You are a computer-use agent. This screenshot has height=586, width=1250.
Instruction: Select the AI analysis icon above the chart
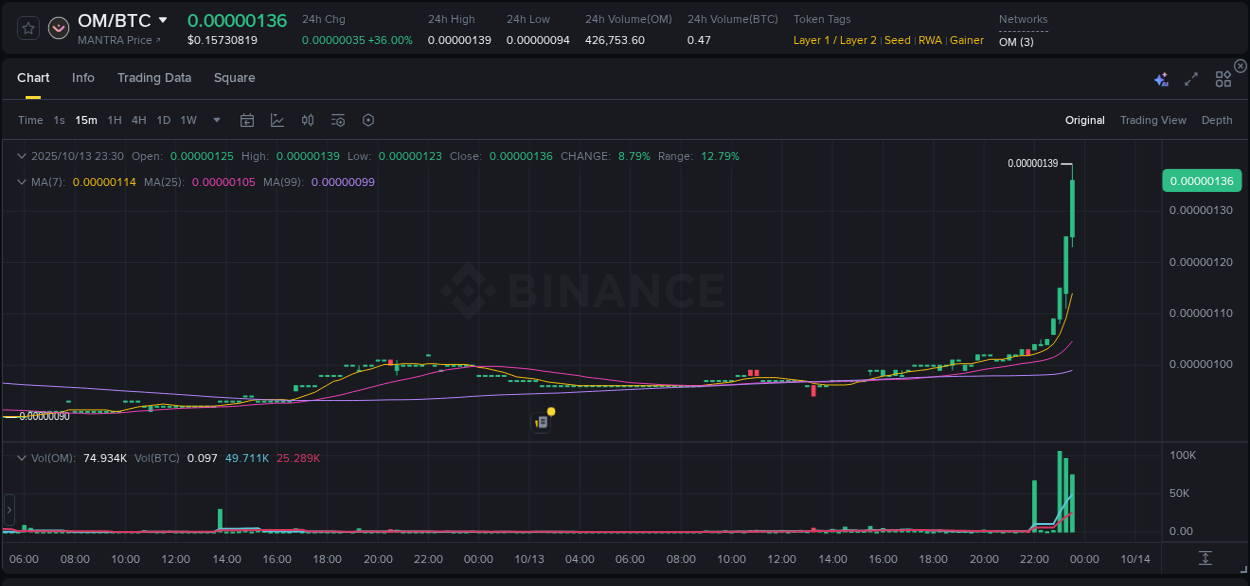tap(1161, 78)
